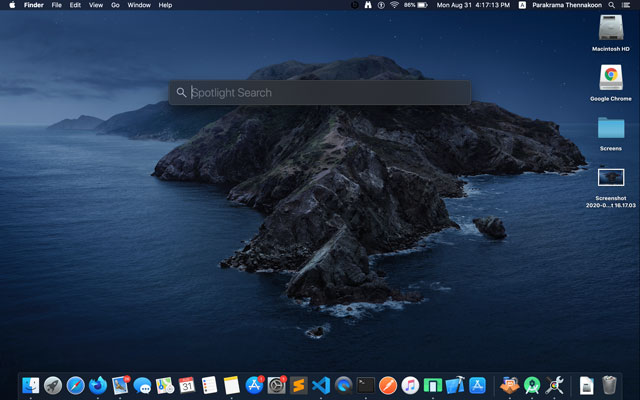Open document file icon beside Trash
The image size is (640, 400).
(x=587, y=385)
